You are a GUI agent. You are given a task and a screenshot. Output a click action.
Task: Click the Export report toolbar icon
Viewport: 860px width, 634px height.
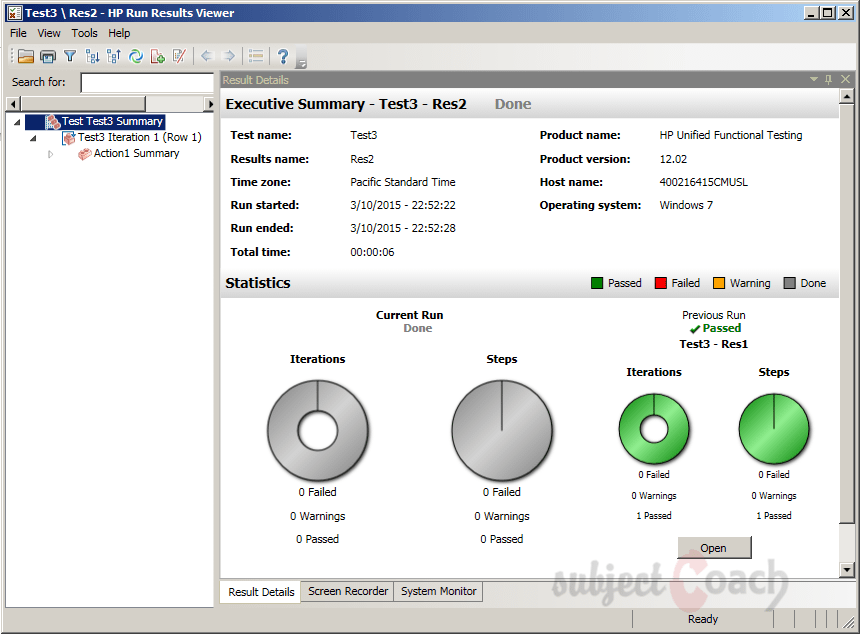coord(157,56)
